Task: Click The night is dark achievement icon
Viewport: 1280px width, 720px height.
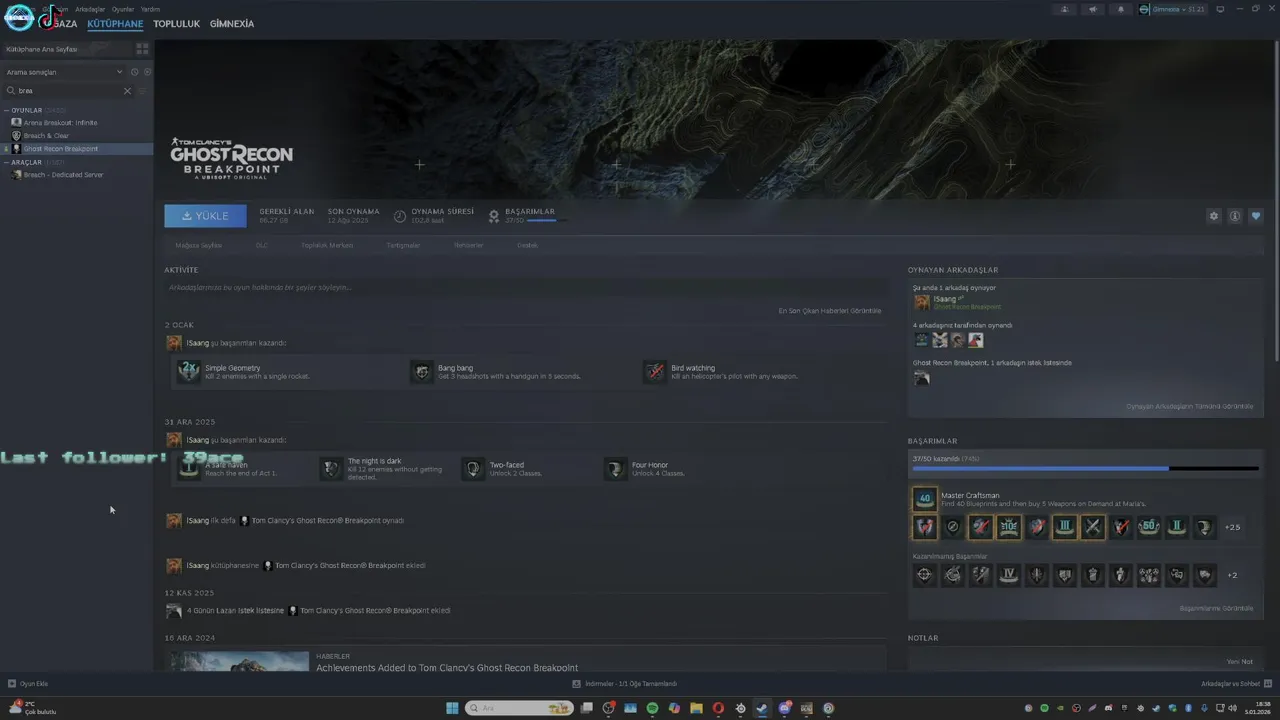Action: click(x=331, y=469)
